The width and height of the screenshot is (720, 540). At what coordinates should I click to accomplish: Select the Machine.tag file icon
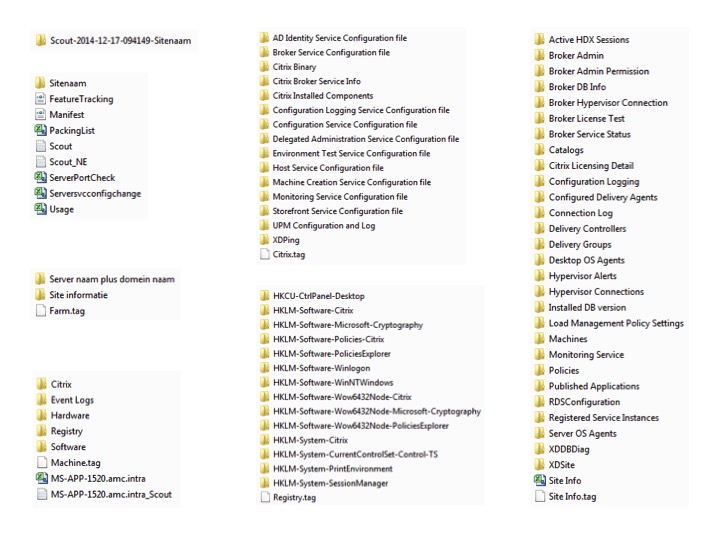click(42, 462)
